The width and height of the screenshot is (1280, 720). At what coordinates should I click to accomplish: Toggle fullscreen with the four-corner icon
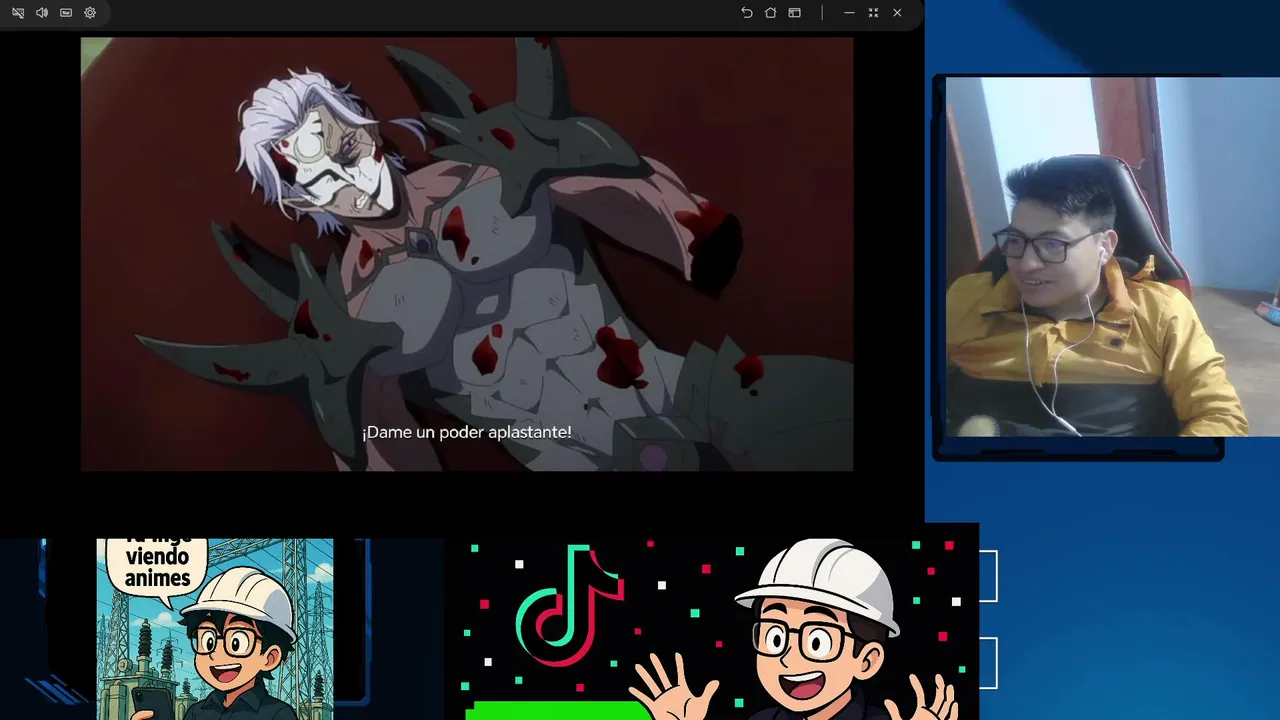point(873,13)
